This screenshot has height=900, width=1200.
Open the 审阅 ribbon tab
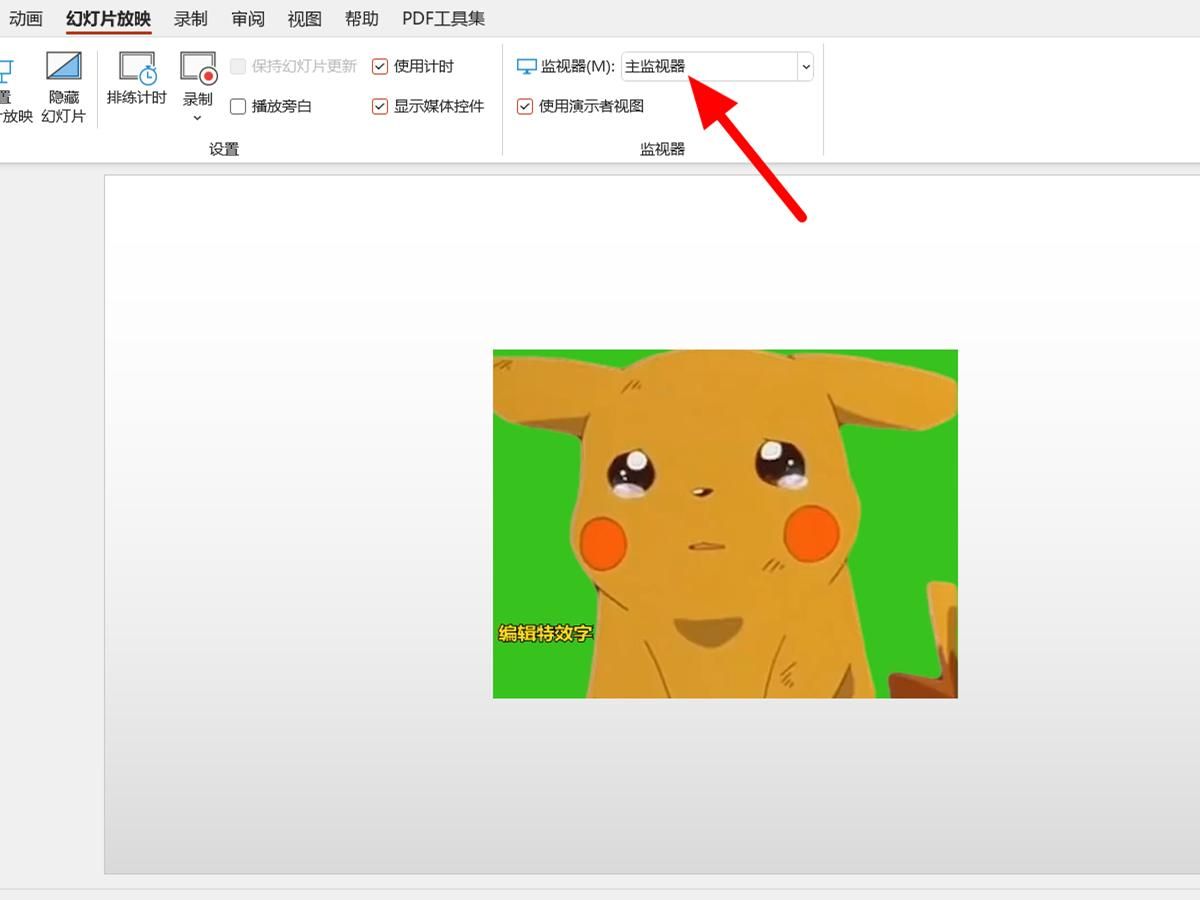[x=247, y=18]
